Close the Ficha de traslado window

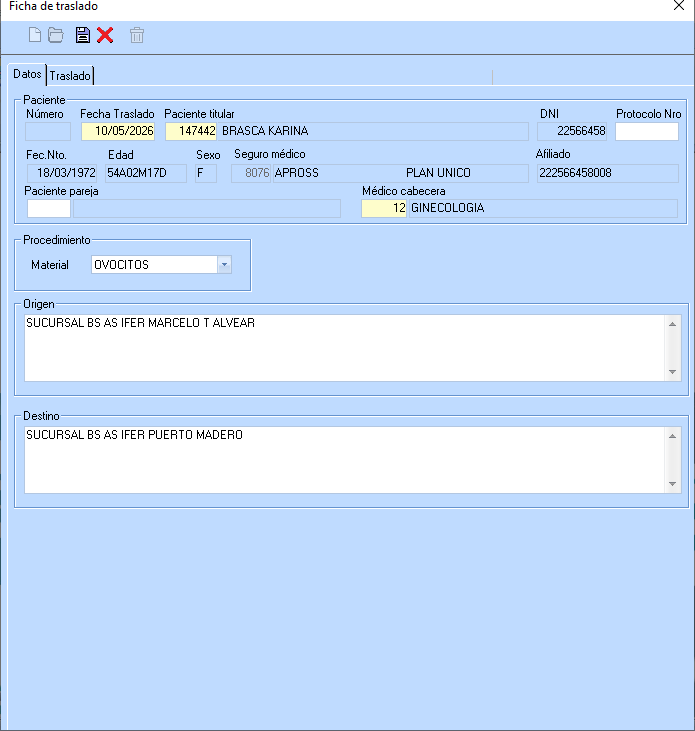point(679,6)
